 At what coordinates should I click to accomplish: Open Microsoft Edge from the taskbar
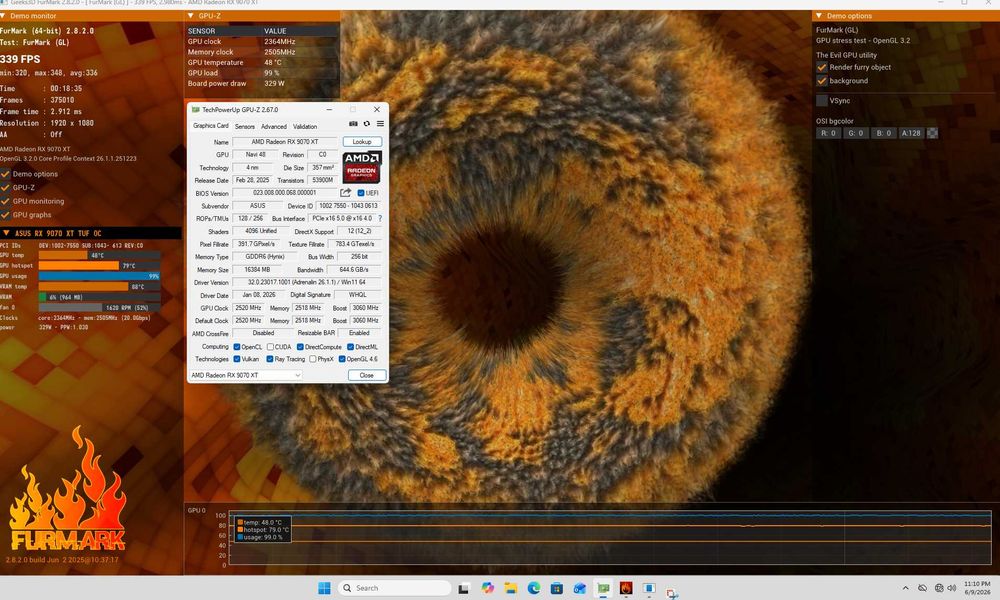pyautogui.click(x=534, y=588)
